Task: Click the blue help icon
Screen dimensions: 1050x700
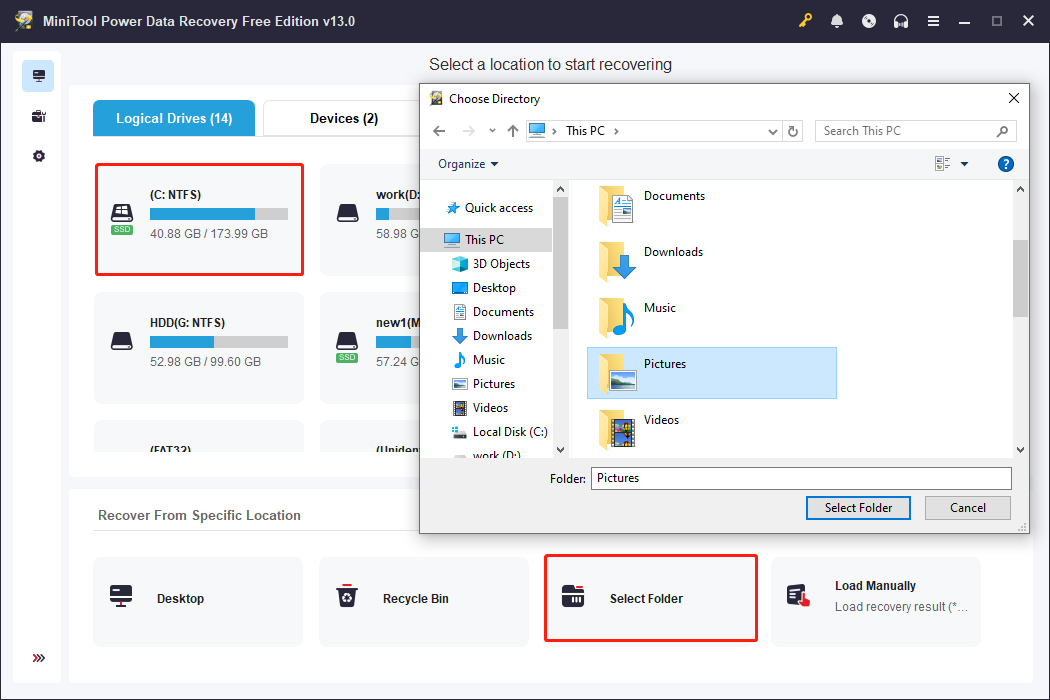Action: [x=1005, y=164]
